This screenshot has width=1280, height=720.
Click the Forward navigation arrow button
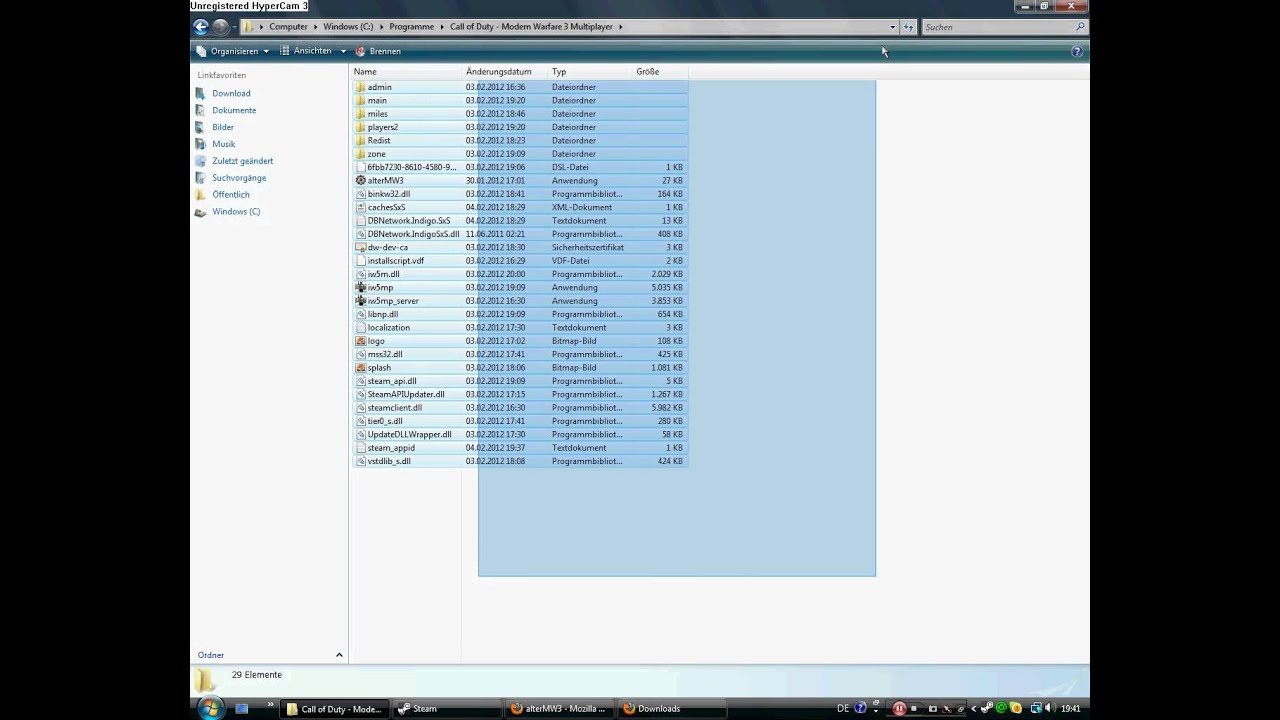coord(220,27)
